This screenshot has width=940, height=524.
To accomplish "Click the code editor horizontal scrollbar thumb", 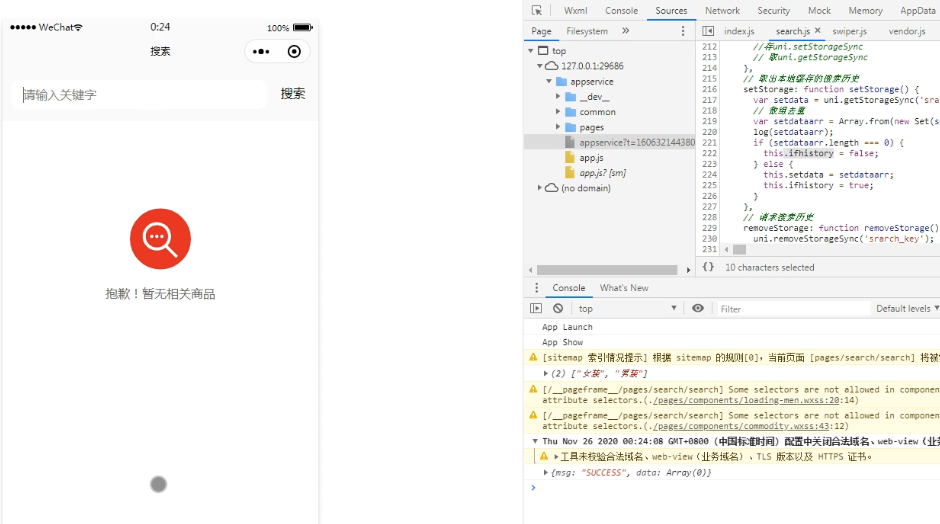I will click(739, 249).
